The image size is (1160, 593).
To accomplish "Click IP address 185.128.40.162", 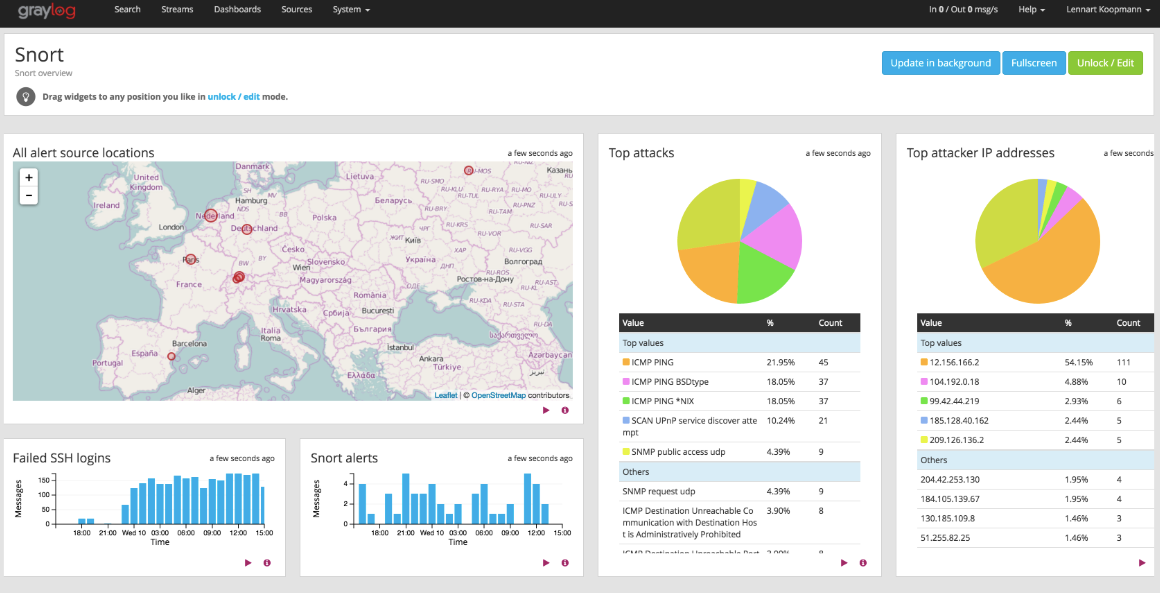I will (x=960, y=420).
